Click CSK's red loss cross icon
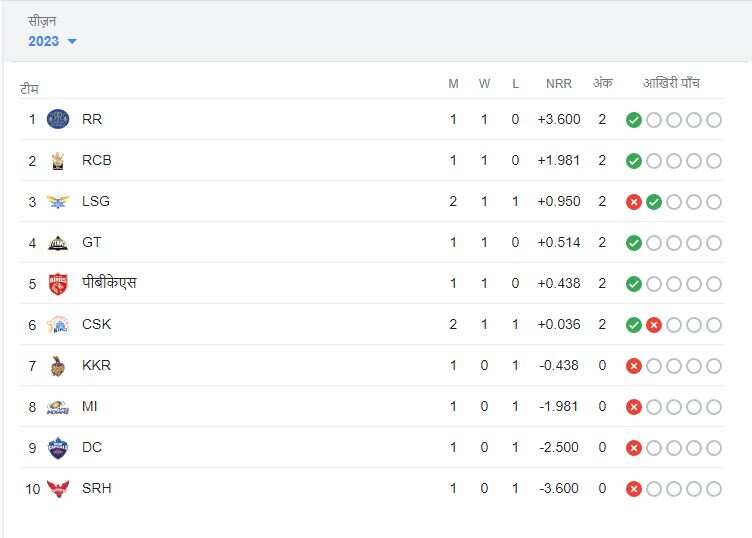Viewport: 752px width, 538px height. point(653,325)
